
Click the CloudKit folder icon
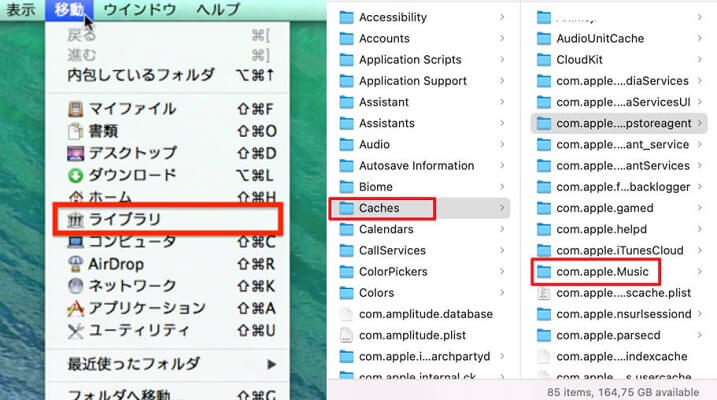point(544,60)
